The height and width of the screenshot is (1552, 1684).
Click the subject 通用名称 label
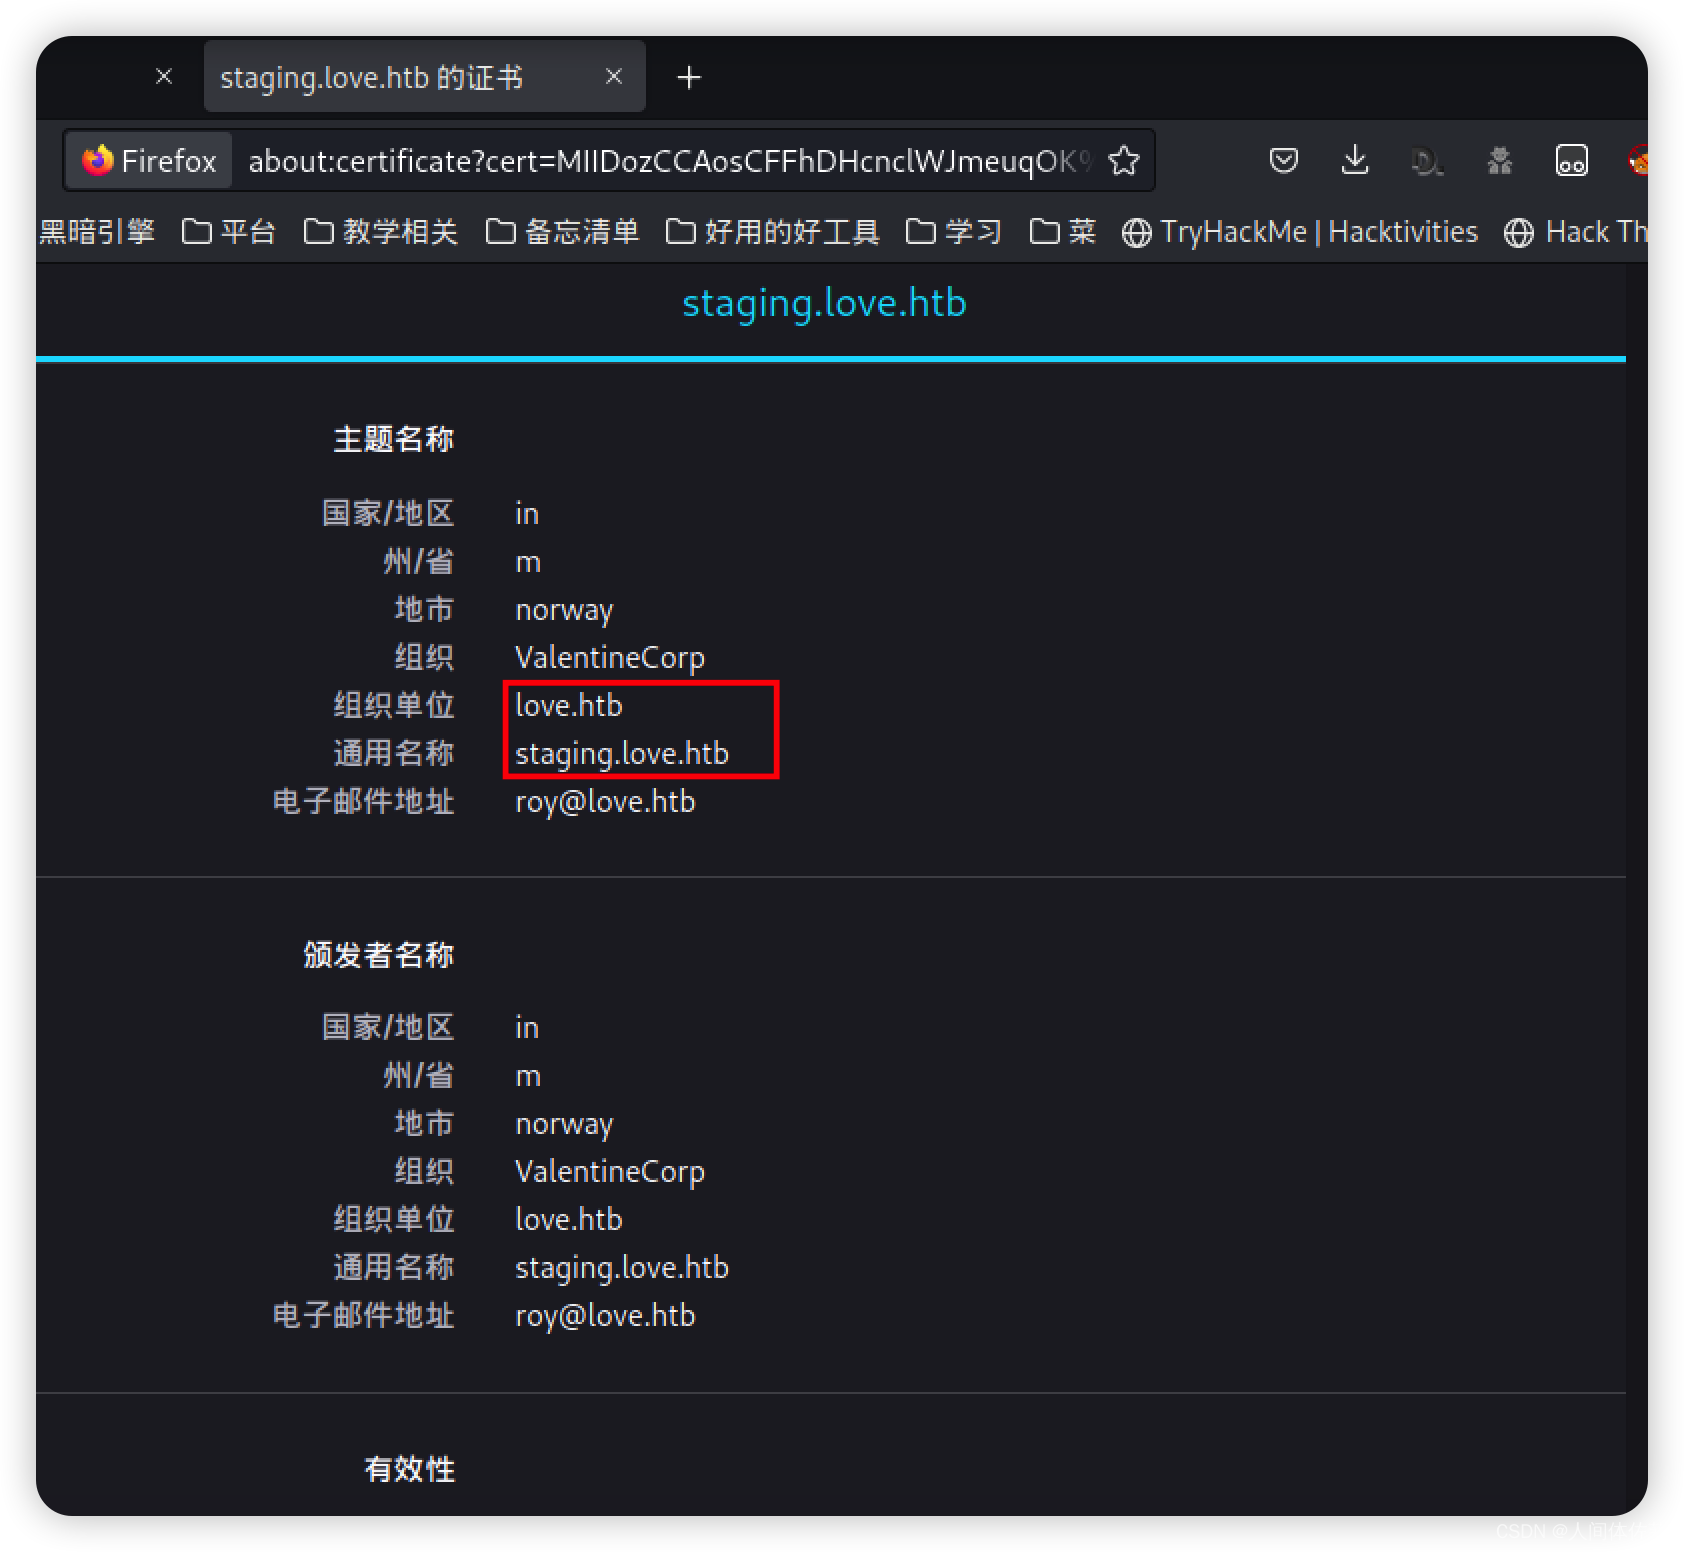coord(393,753)
